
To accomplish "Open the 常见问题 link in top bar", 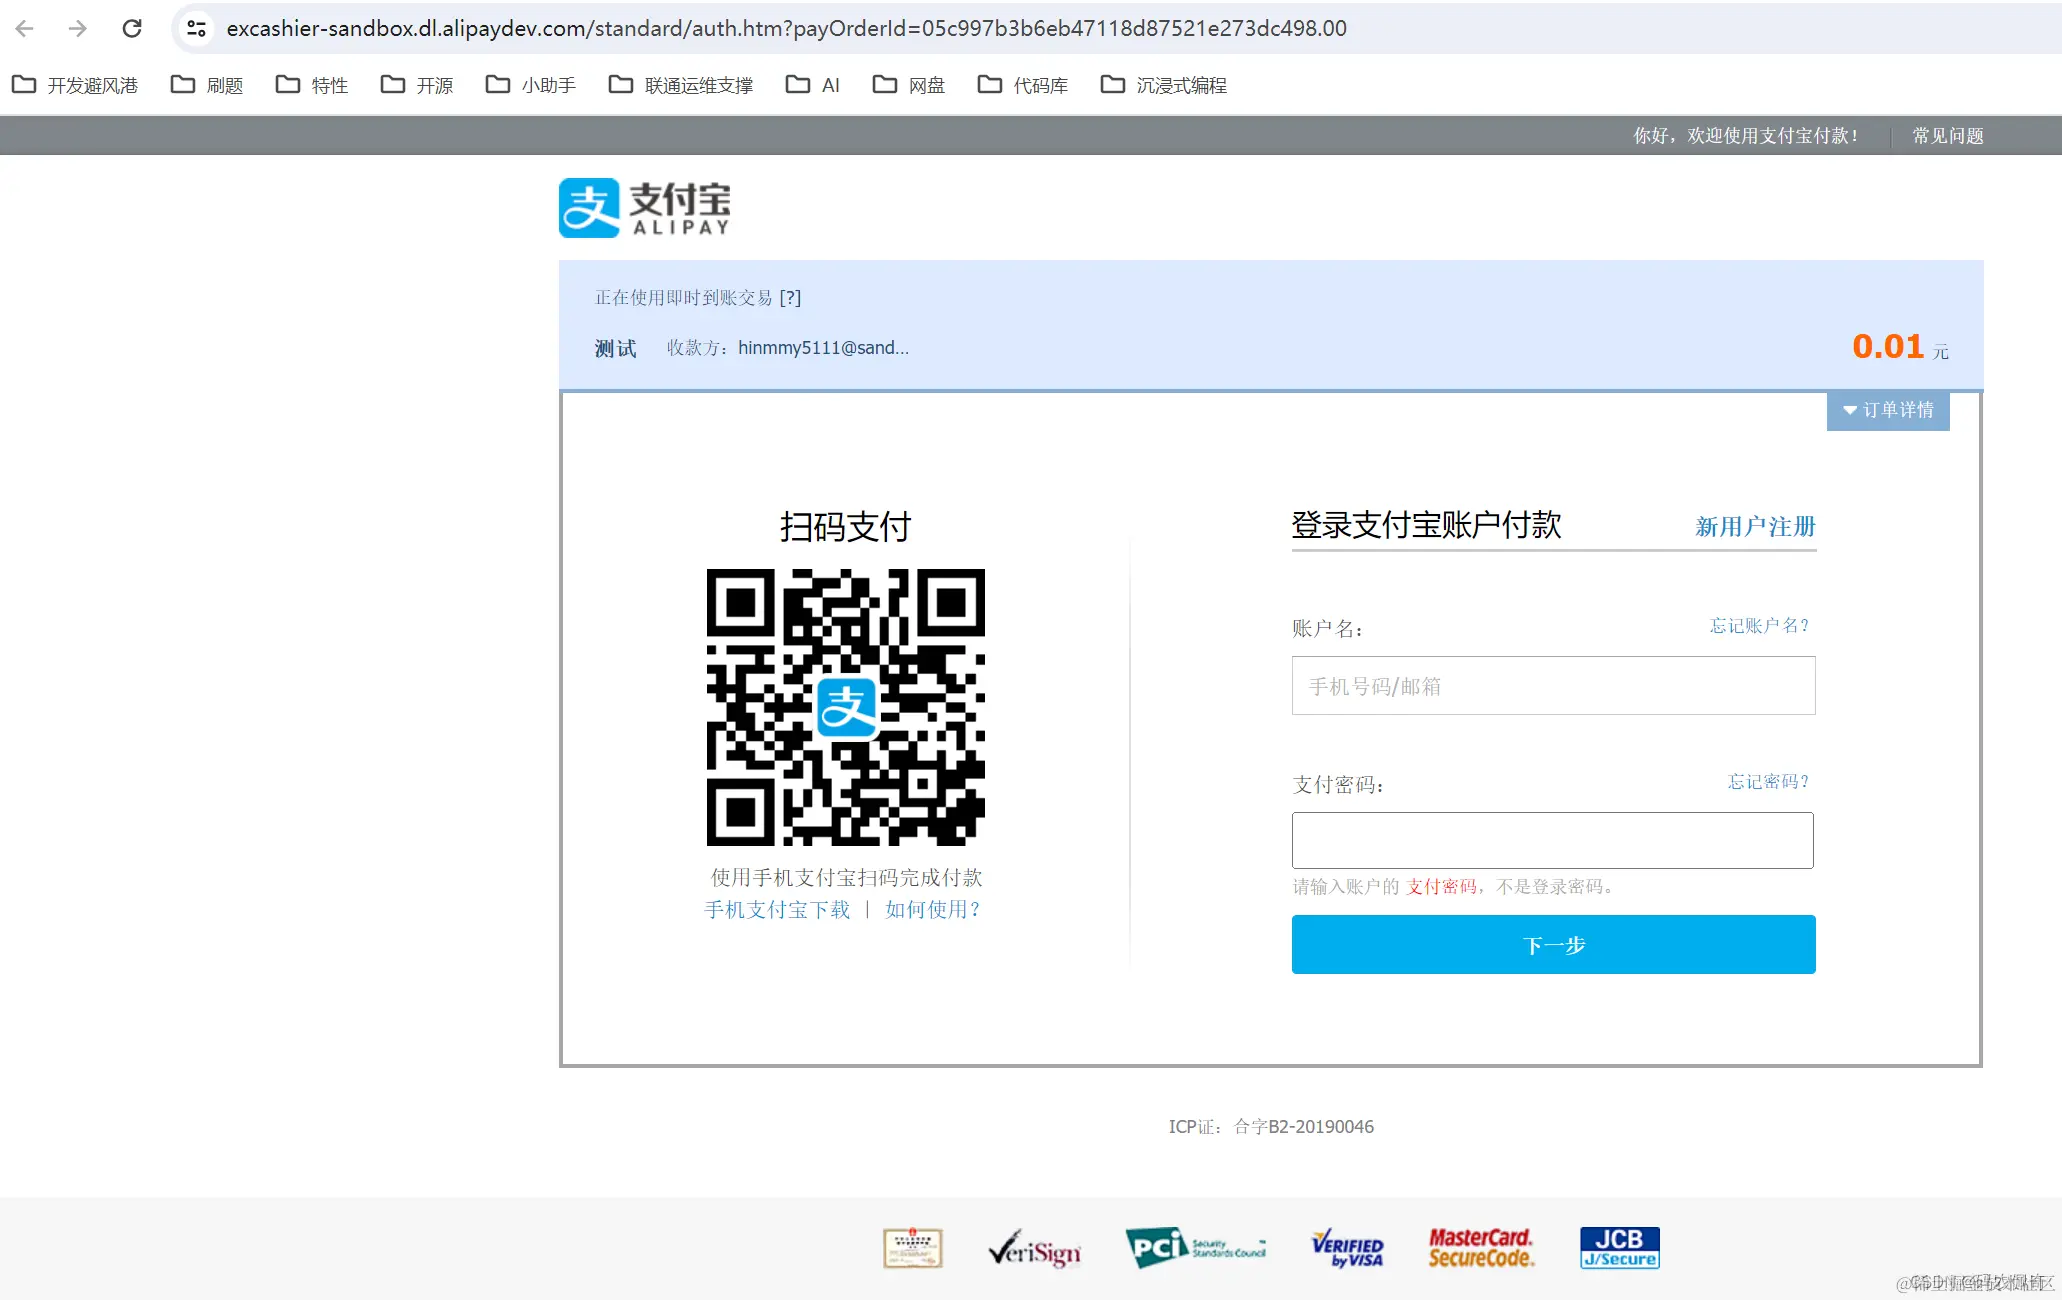I will coord(1947,135).
